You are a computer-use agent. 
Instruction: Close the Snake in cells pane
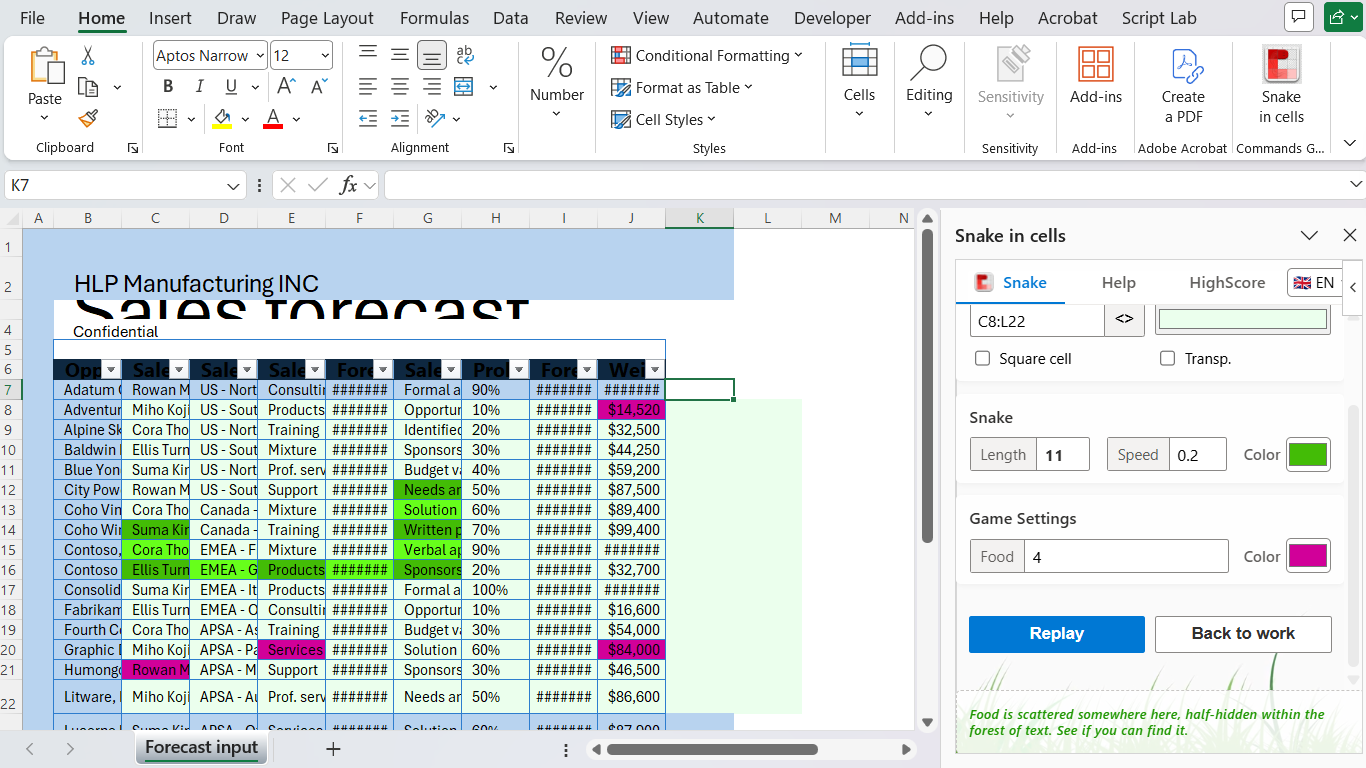1349,235
